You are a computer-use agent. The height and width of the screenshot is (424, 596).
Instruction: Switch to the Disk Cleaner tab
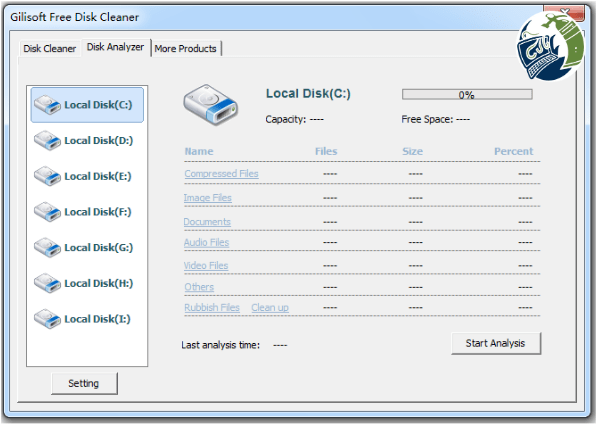tap(49, 49)
